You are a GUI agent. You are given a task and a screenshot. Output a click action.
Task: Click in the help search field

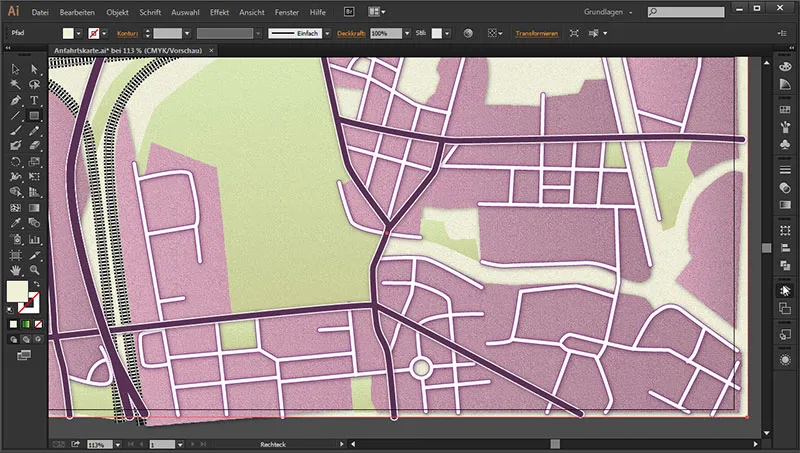click(686, 11)
